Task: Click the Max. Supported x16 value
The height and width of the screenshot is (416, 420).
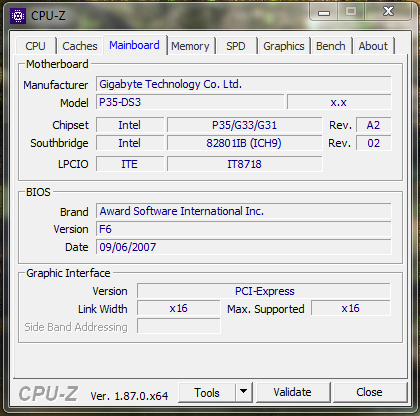Action: point(351,308)
